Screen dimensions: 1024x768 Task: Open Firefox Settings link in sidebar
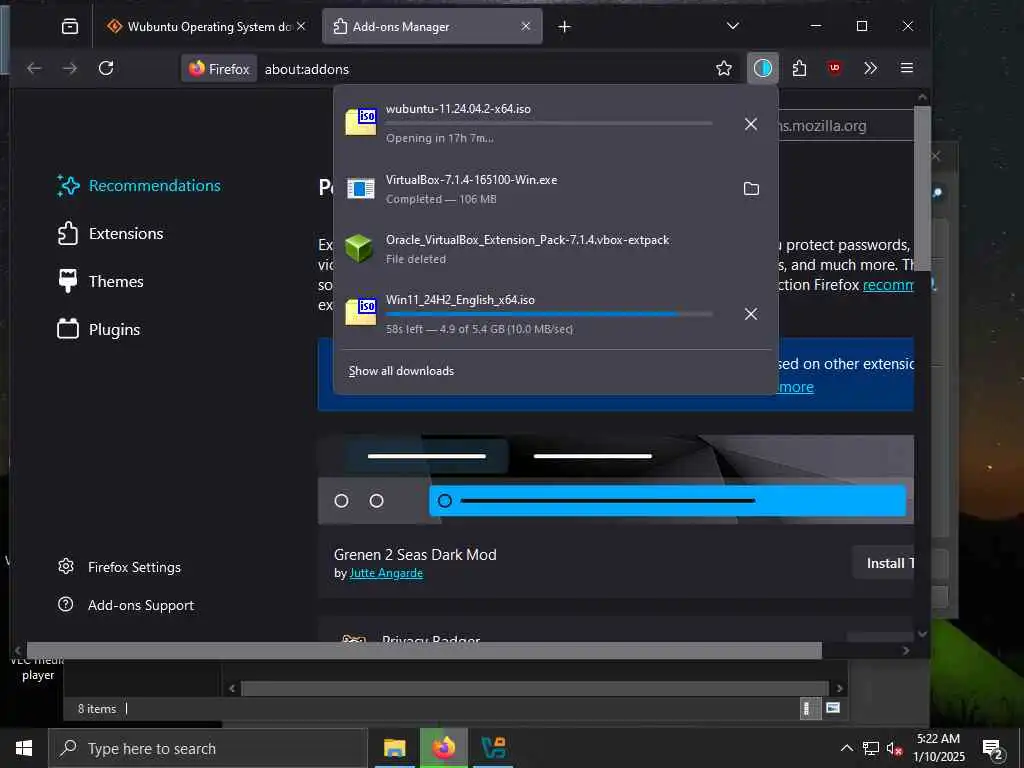pyautogui.click(x=119, y=567)
